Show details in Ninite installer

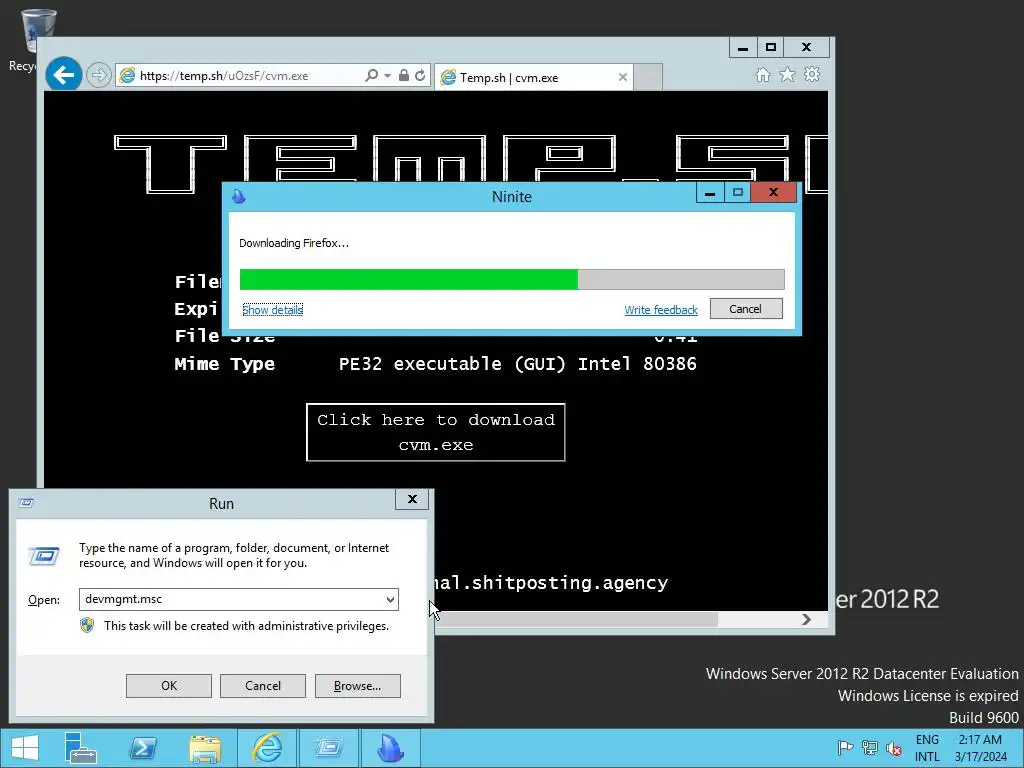272,310
